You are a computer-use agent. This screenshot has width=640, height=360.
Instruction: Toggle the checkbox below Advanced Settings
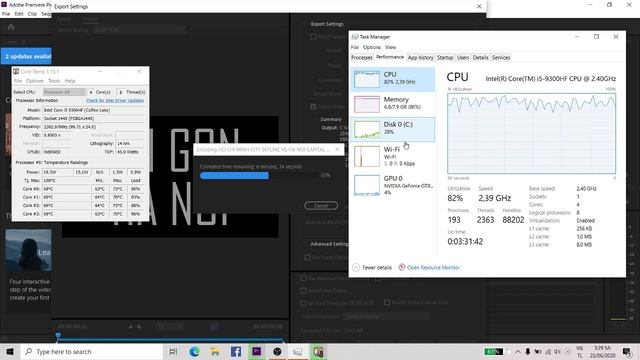click(308, 258)
